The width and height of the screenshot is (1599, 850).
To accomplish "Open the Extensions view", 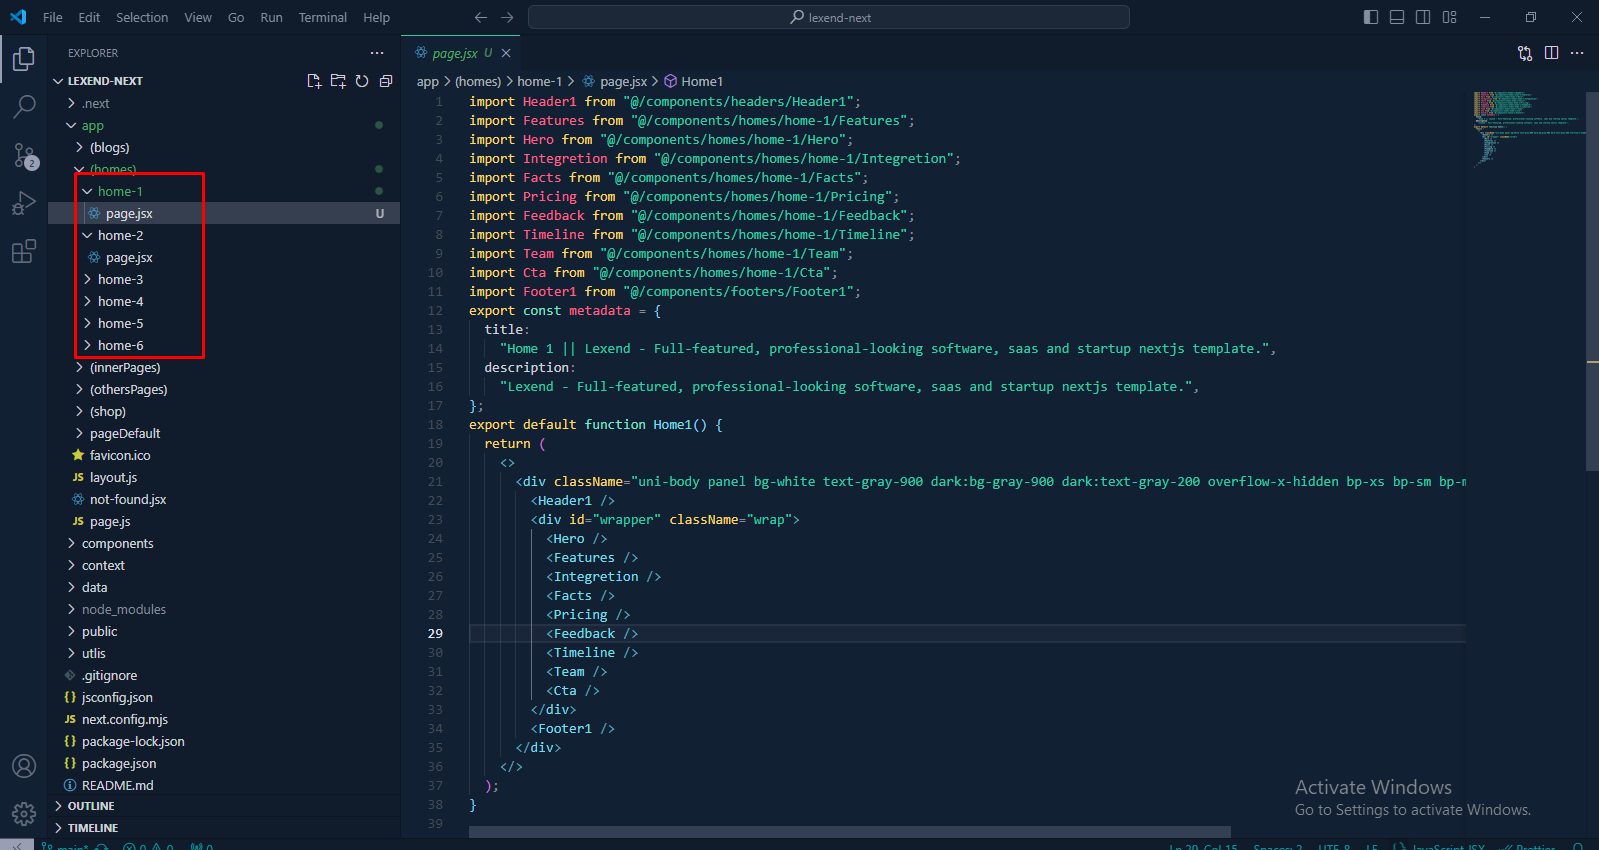I will pyautogui.click(x=24, y=252).
